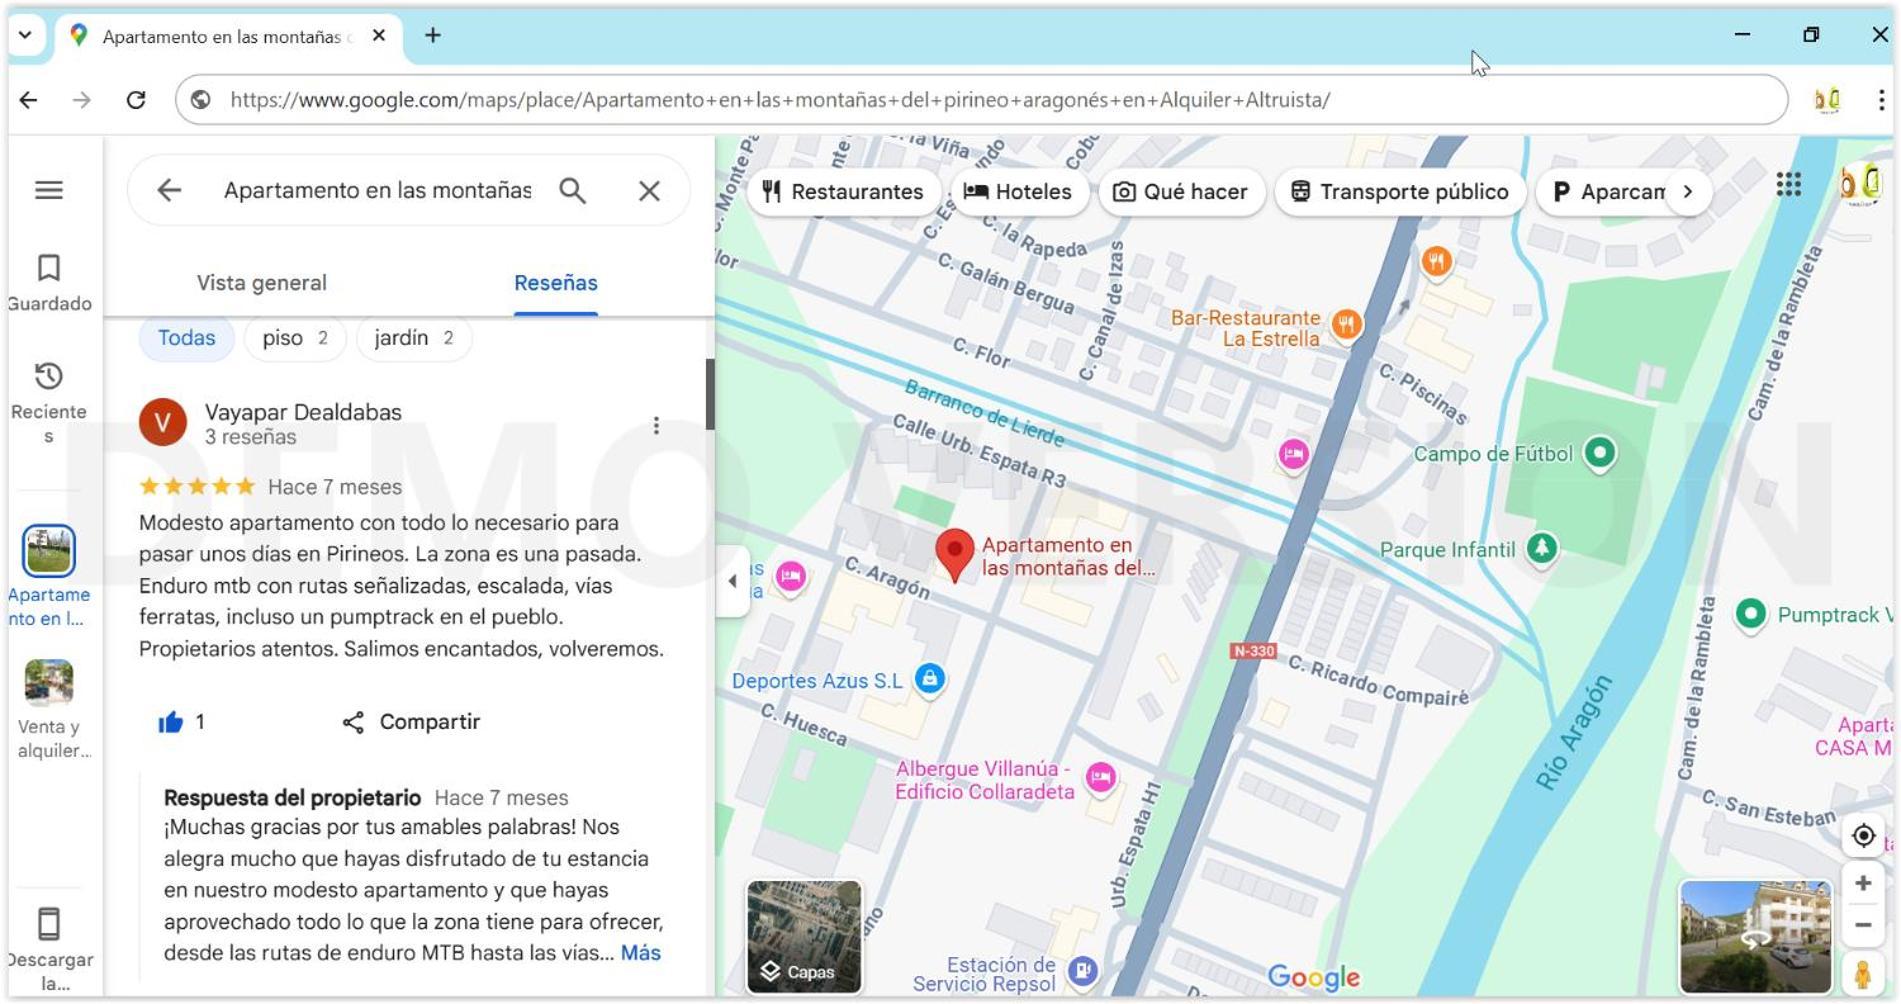
Task: Share the review via Compartir
Action: [x=411, y=722]
